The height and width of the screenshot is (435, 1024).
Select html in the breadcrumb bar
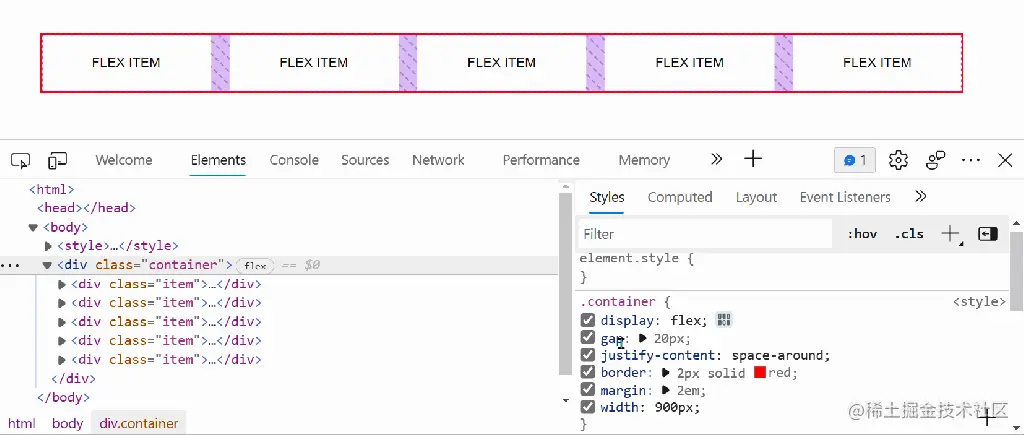(x=22, y=423)
